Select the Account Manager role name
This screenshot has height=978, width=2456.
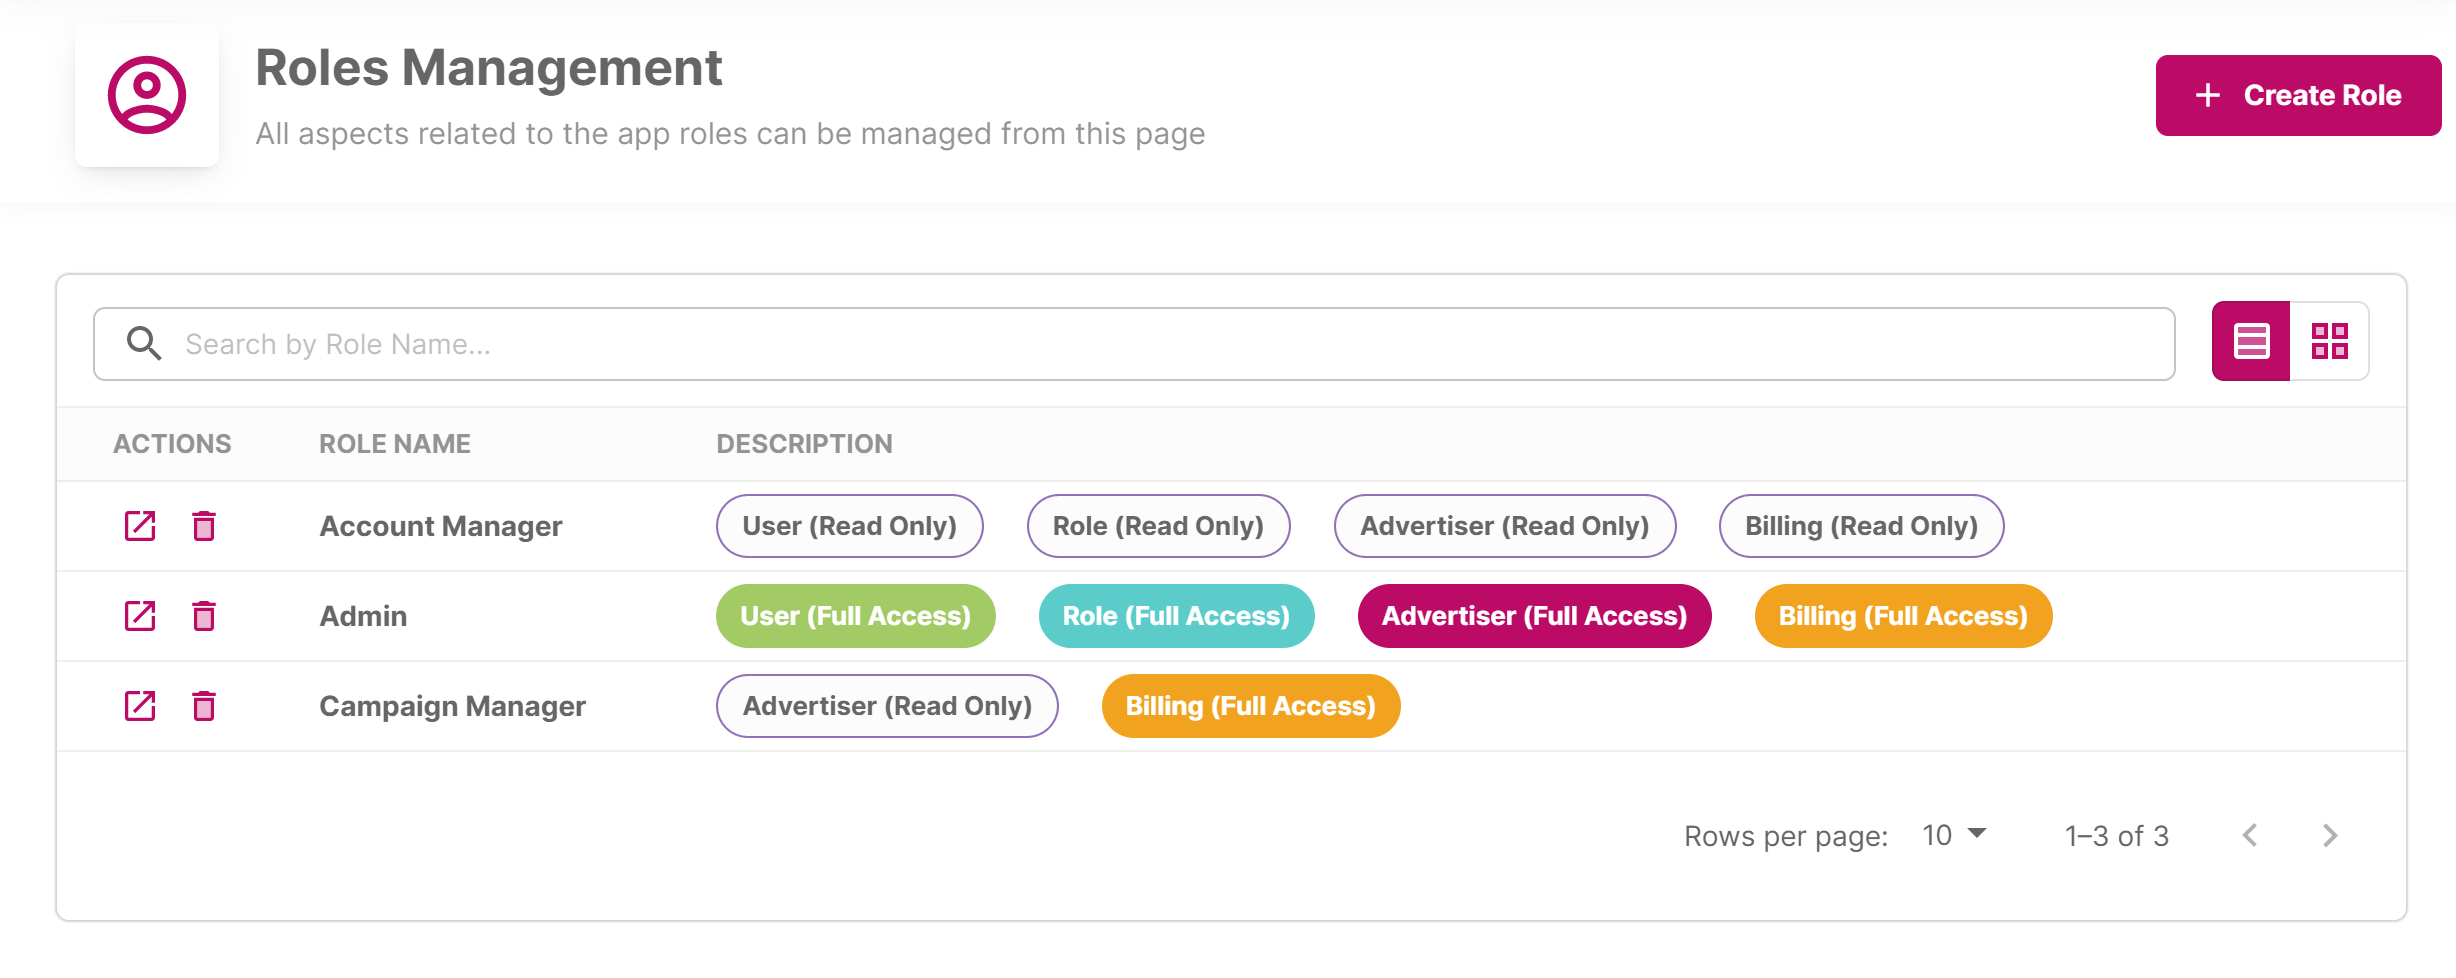441,526
